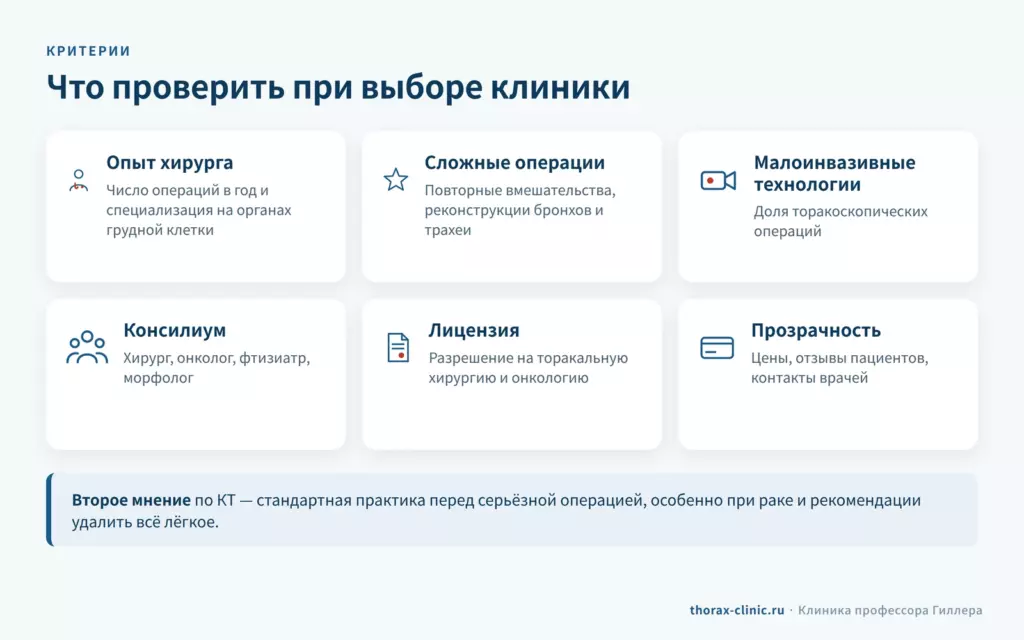Click the footer text Клиника профессора Гиллера
Screen dimensions: 1024x640
coord(890,610)
